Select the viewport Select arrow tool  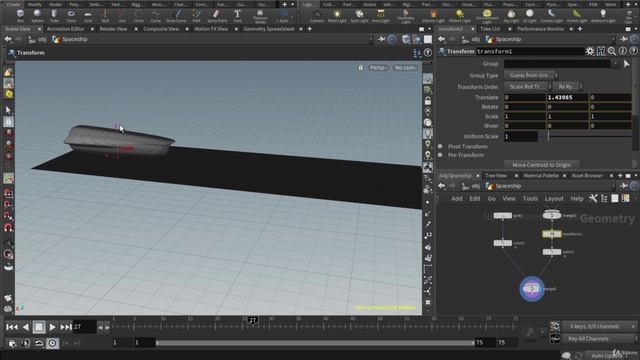(x=8, y=110)
